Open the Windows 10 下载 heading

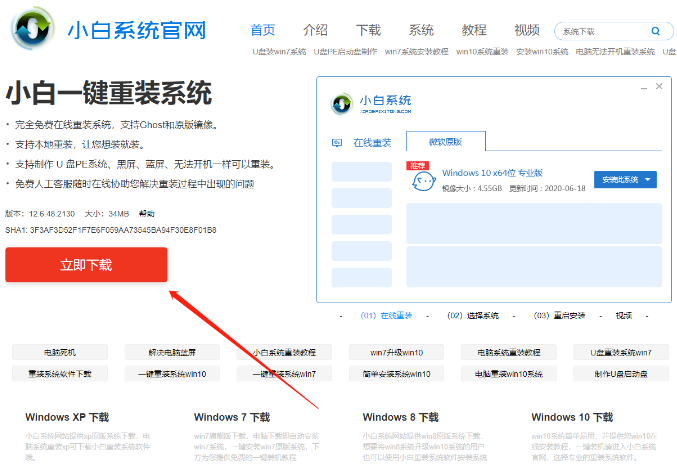click(572, 417)
